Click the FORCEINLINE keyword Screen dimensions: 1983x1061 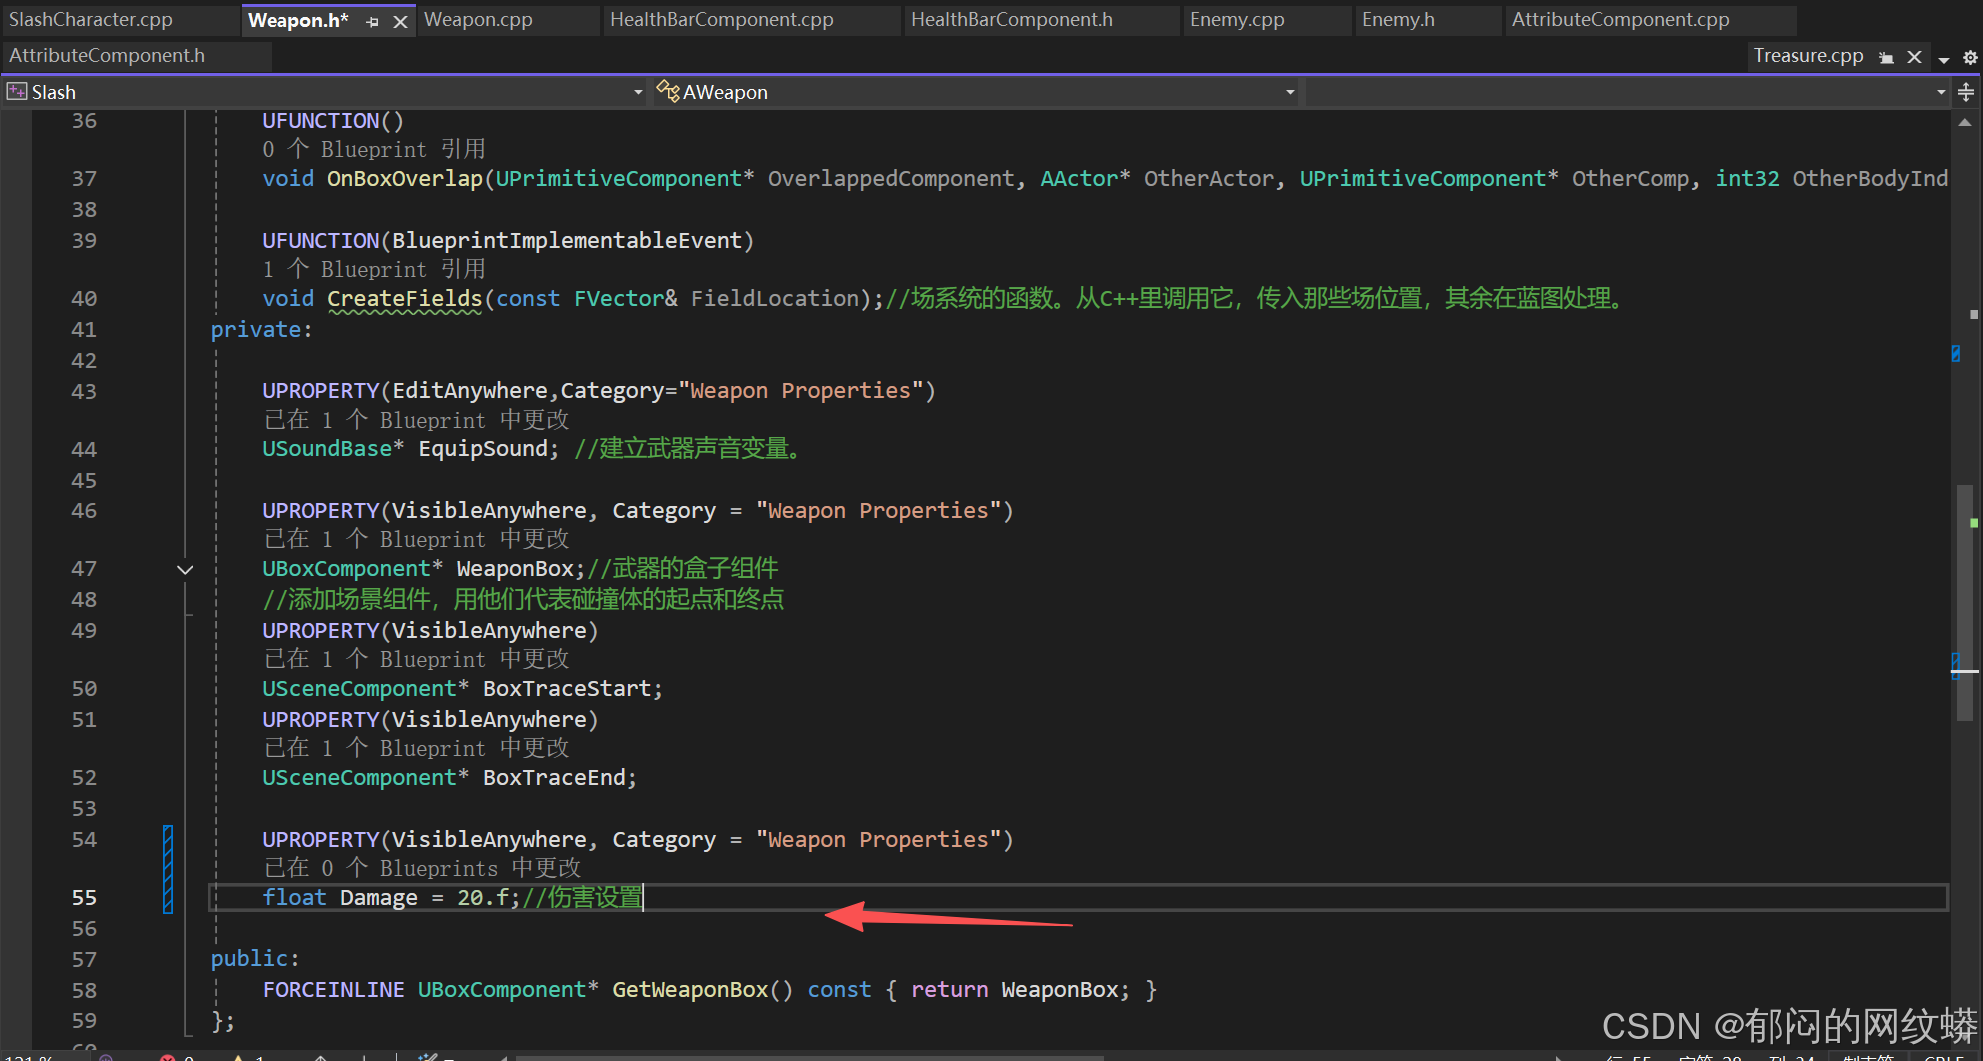[333, 990]
